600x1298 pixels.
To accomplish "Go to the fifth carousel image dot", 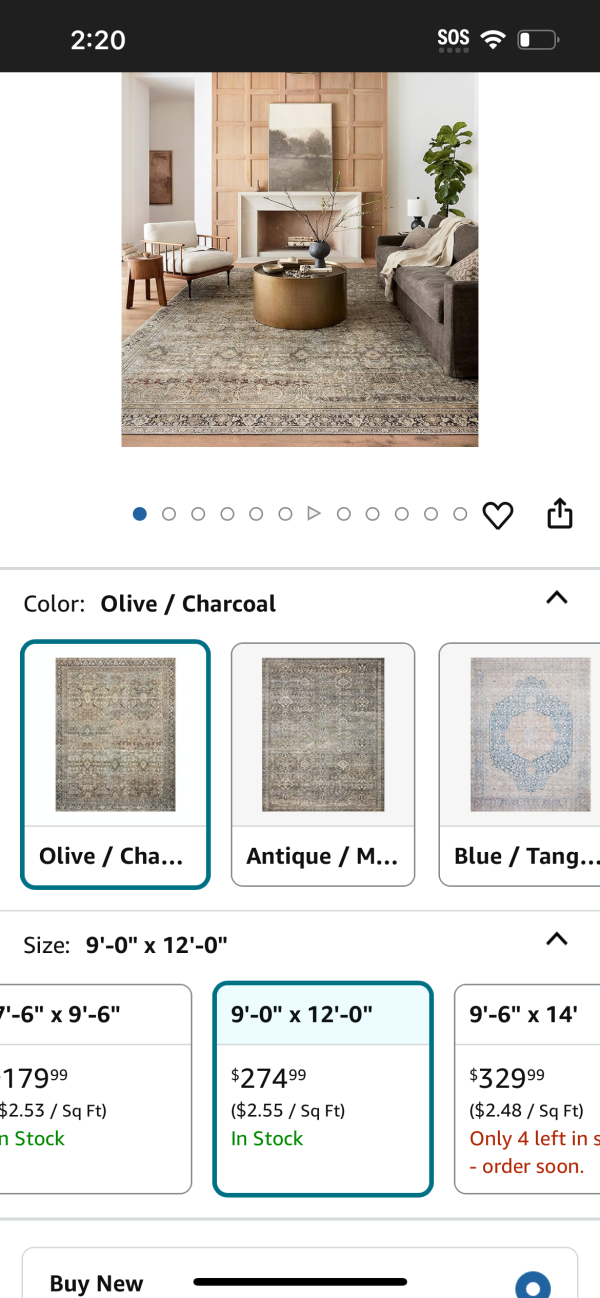I will [256, 514].
